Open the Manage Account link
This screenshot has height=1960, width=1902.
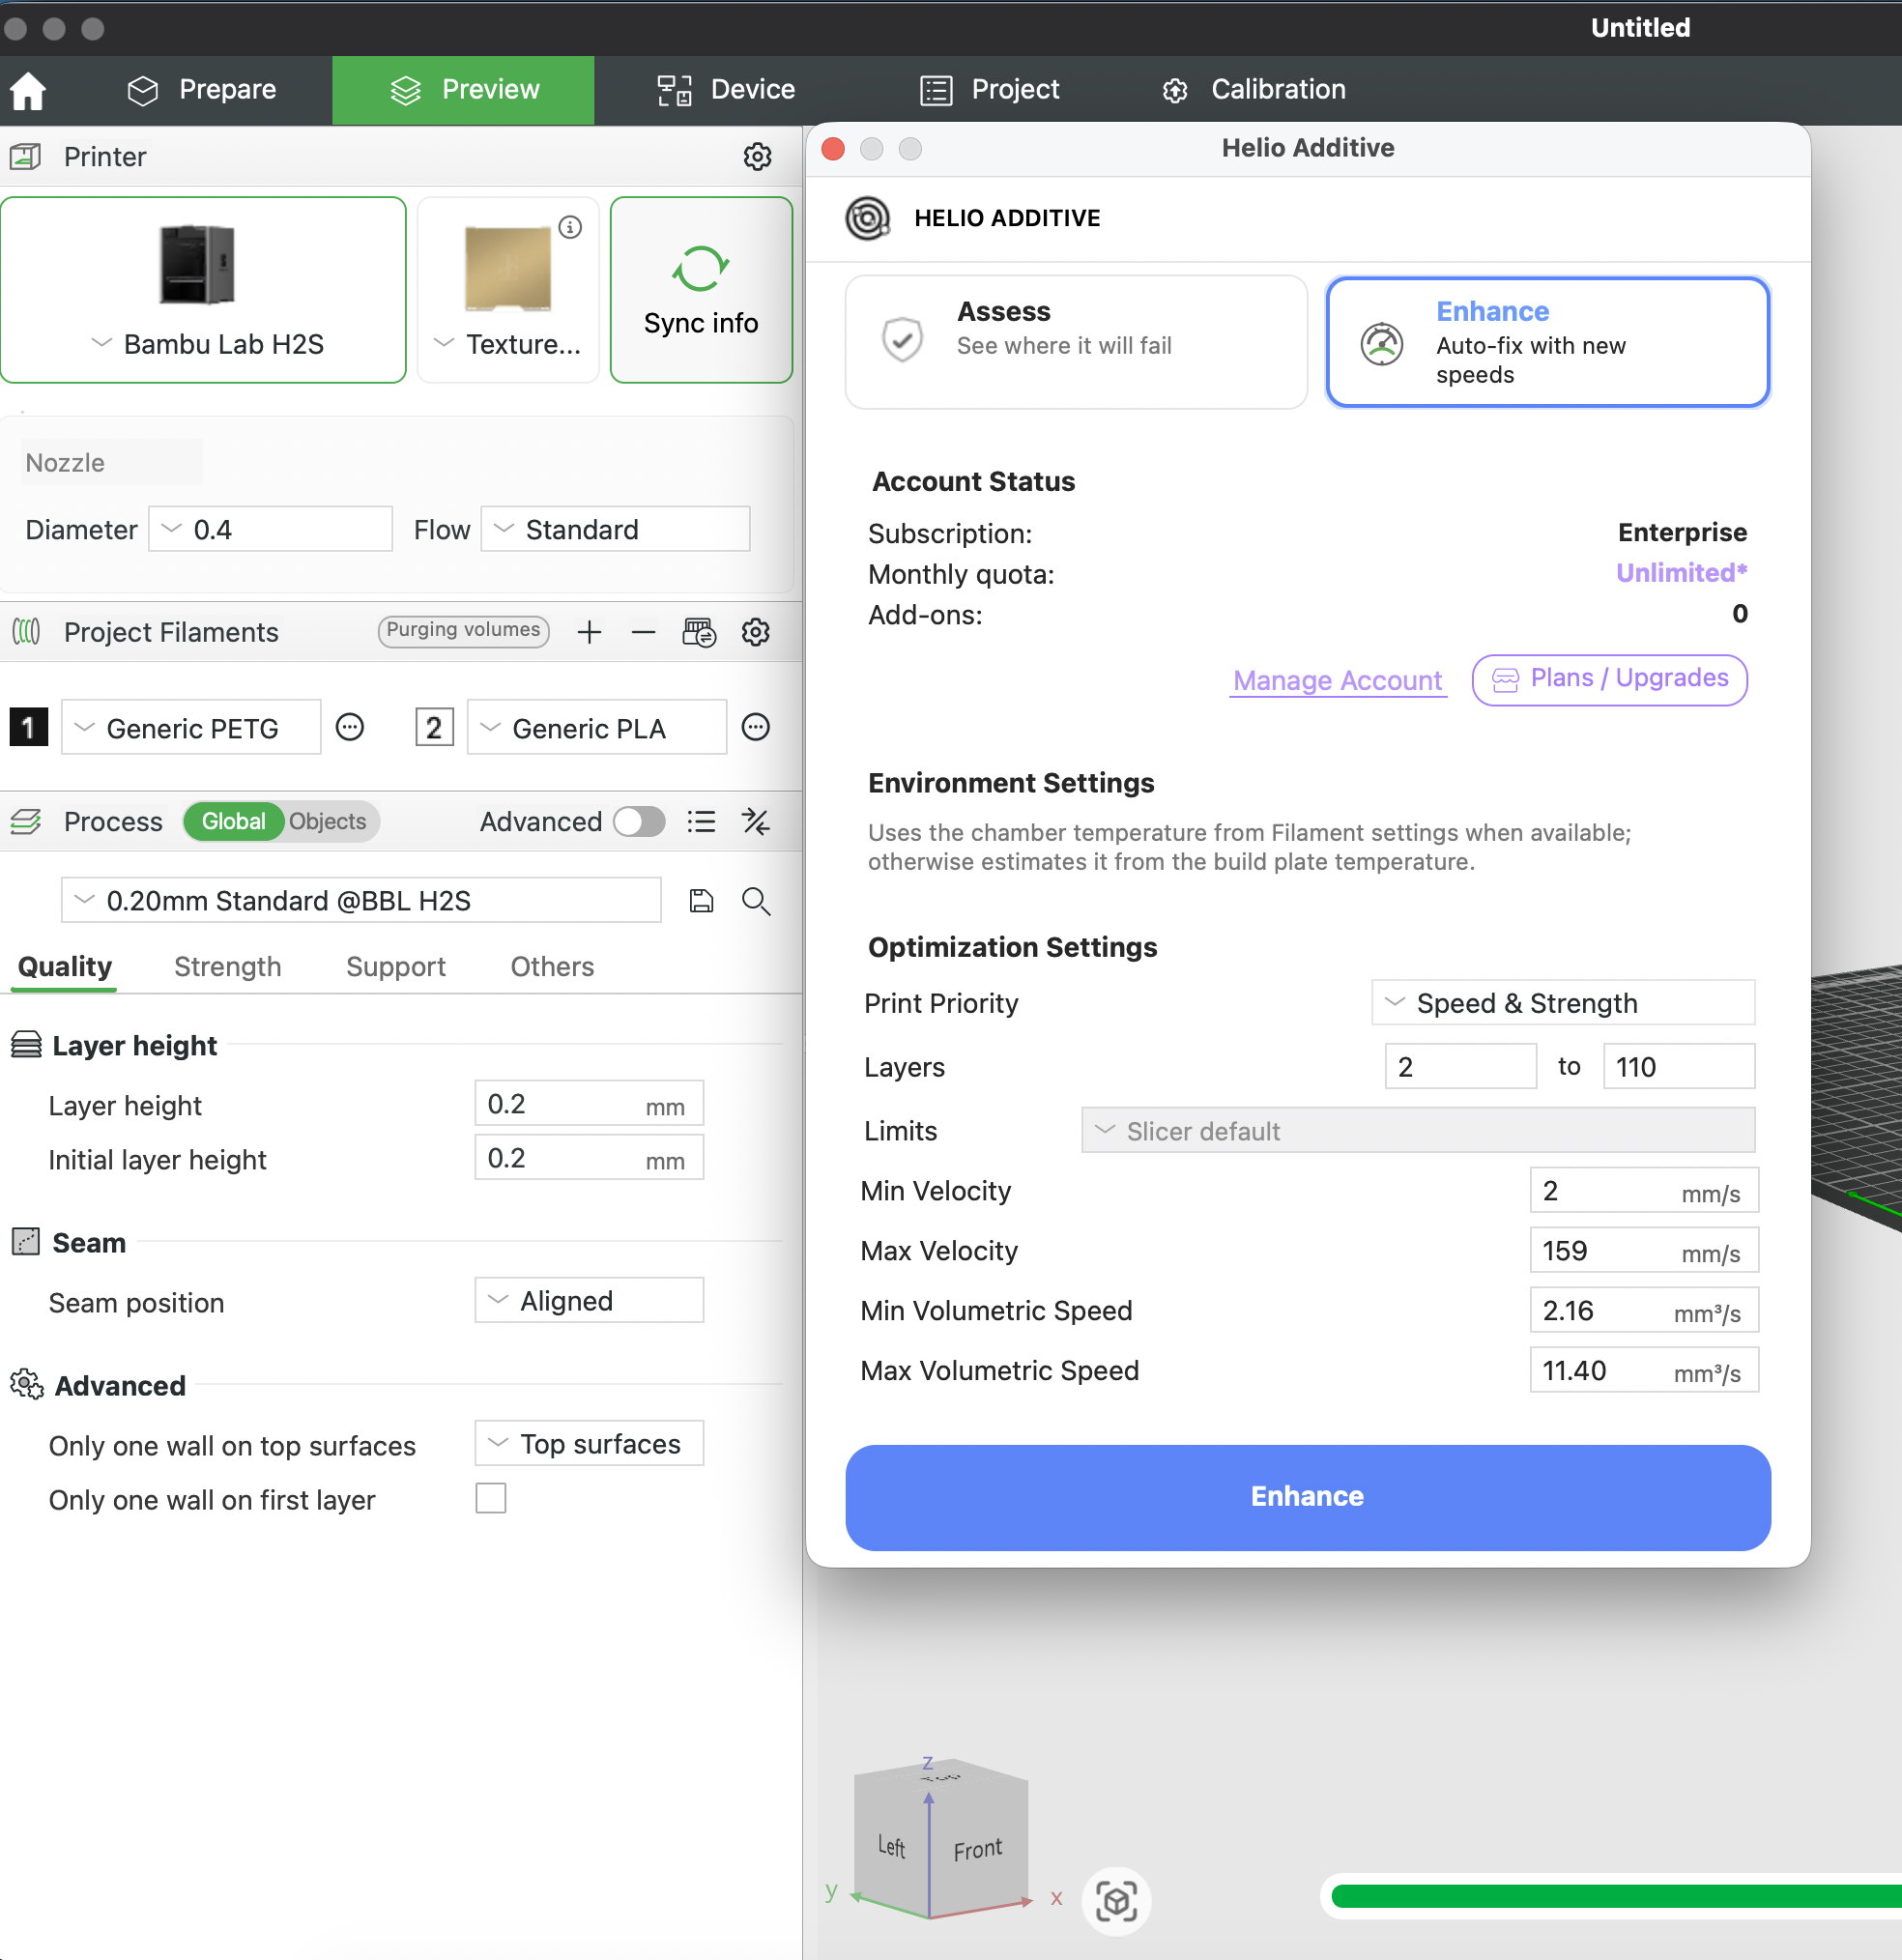(x=1337, y=680)
